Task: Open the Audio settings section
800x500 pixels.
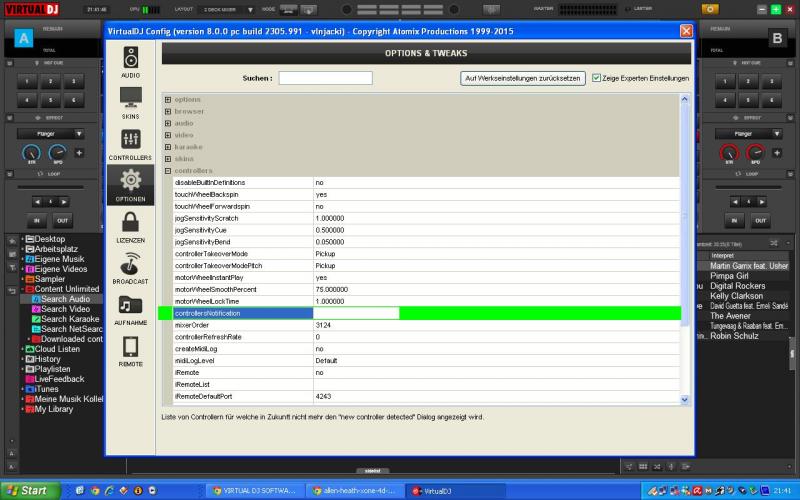Action: [131, 62]
